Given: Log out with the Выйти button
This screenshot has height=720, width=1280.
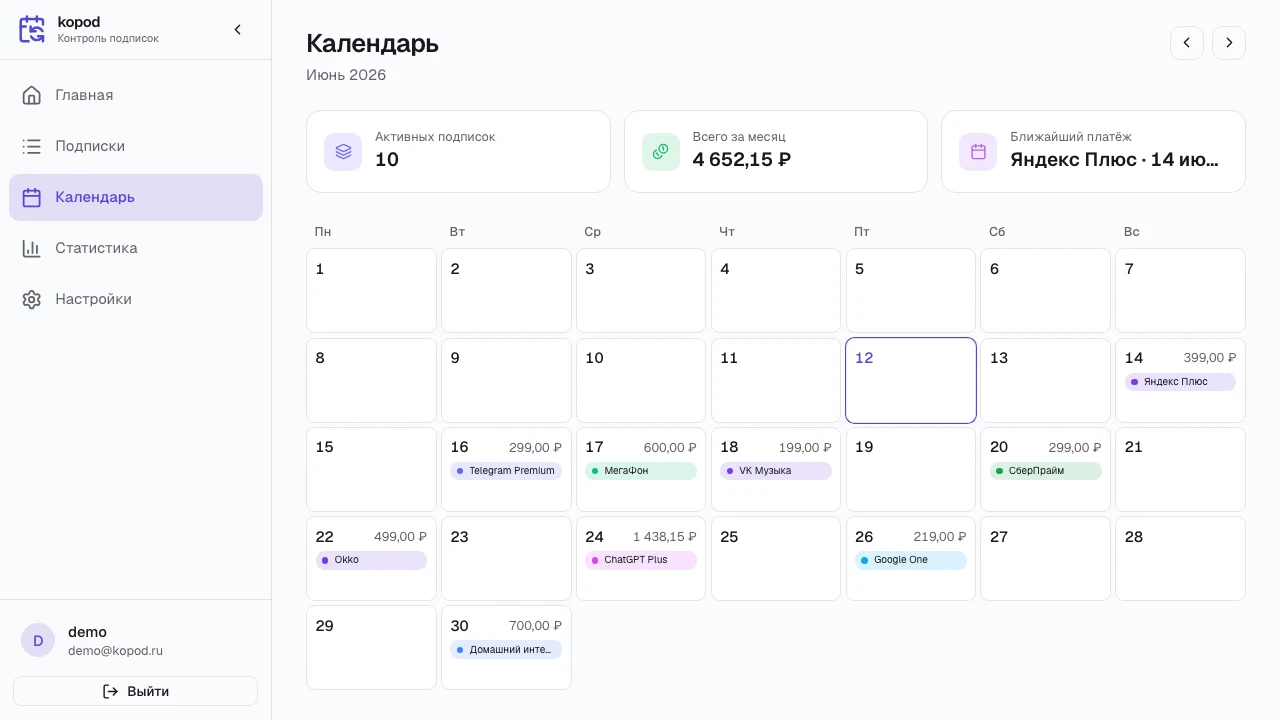Looking at the screenshot, I should click(x=135, y=691).
